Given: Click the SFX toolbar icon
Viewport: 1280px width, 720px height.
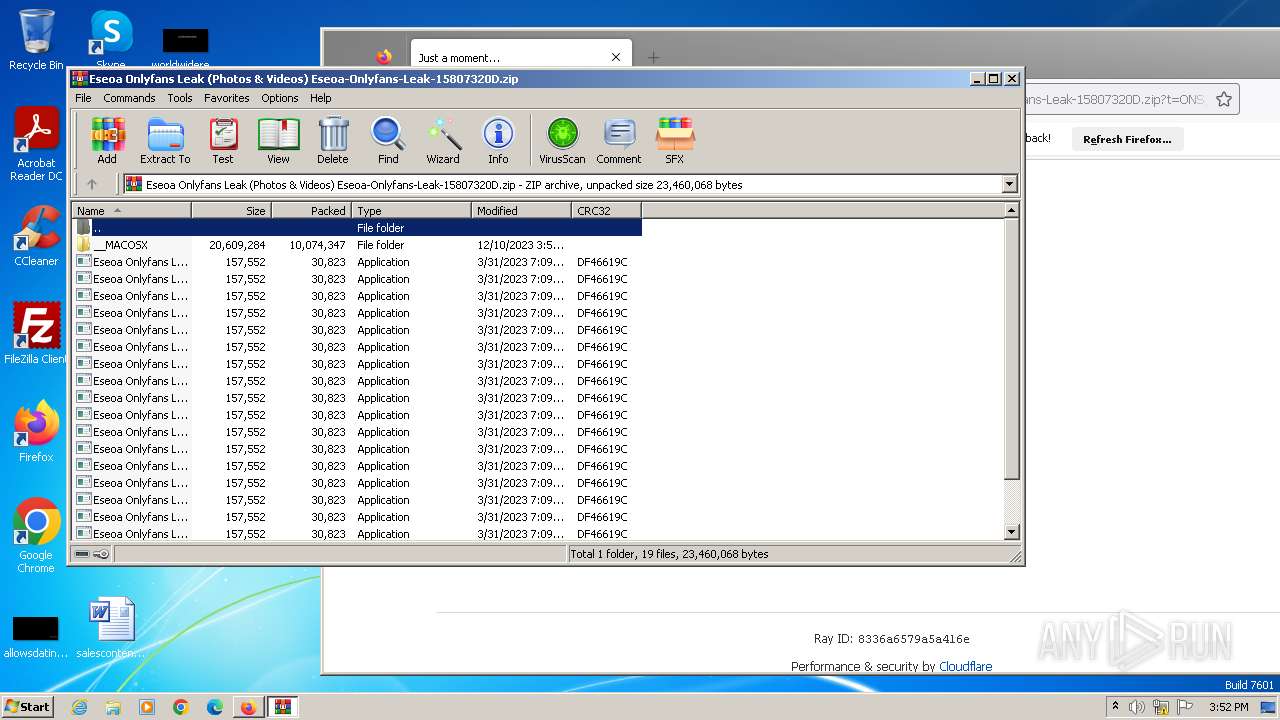Looking at the screenshot, I should pyautogui.click(x=675, y=140).
